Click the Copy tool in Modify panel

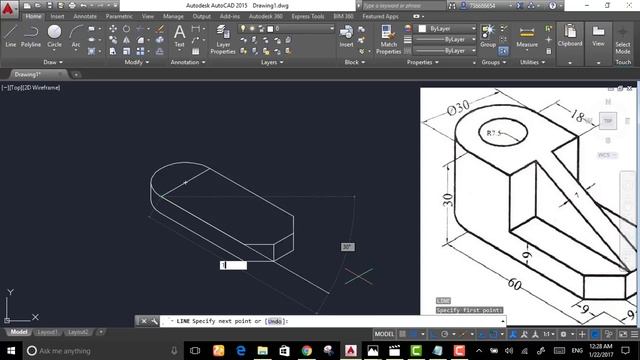click(113, 40)
